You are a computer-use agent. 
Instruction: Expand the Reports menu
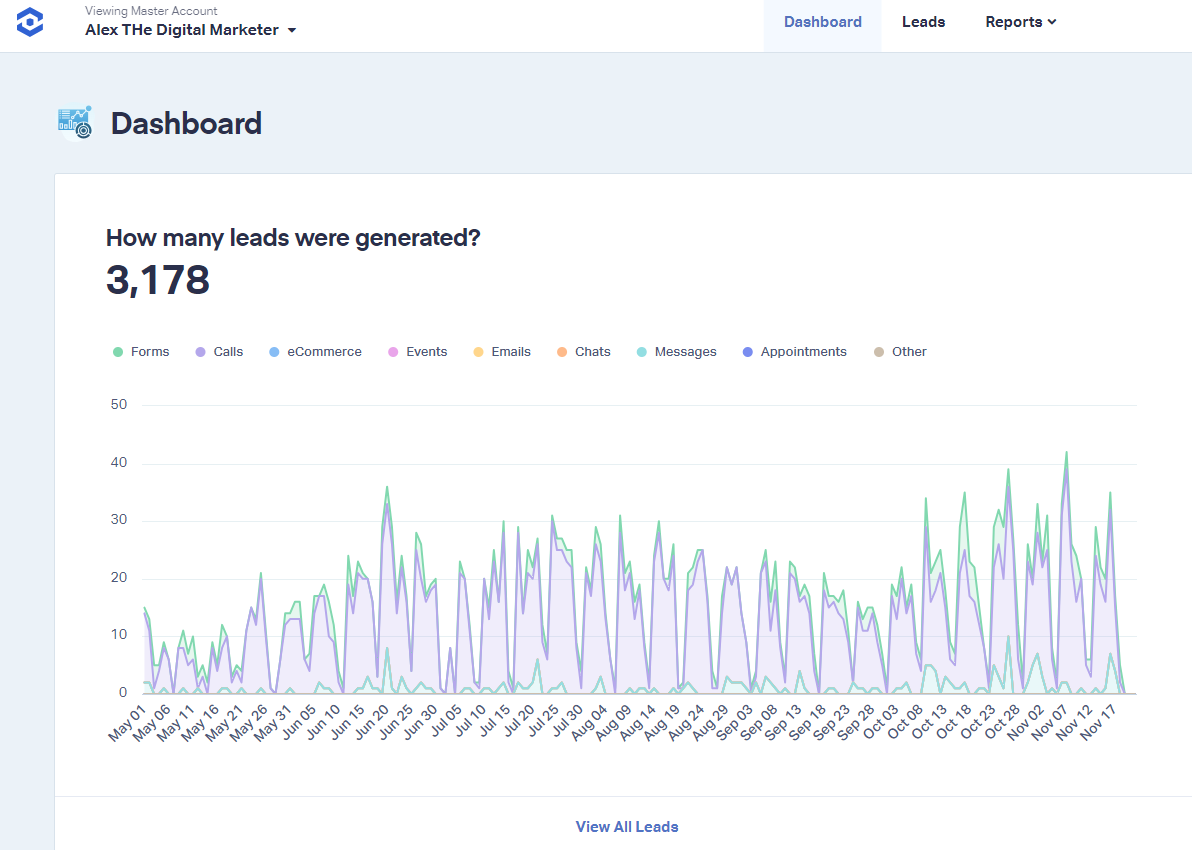(1020, 22)
